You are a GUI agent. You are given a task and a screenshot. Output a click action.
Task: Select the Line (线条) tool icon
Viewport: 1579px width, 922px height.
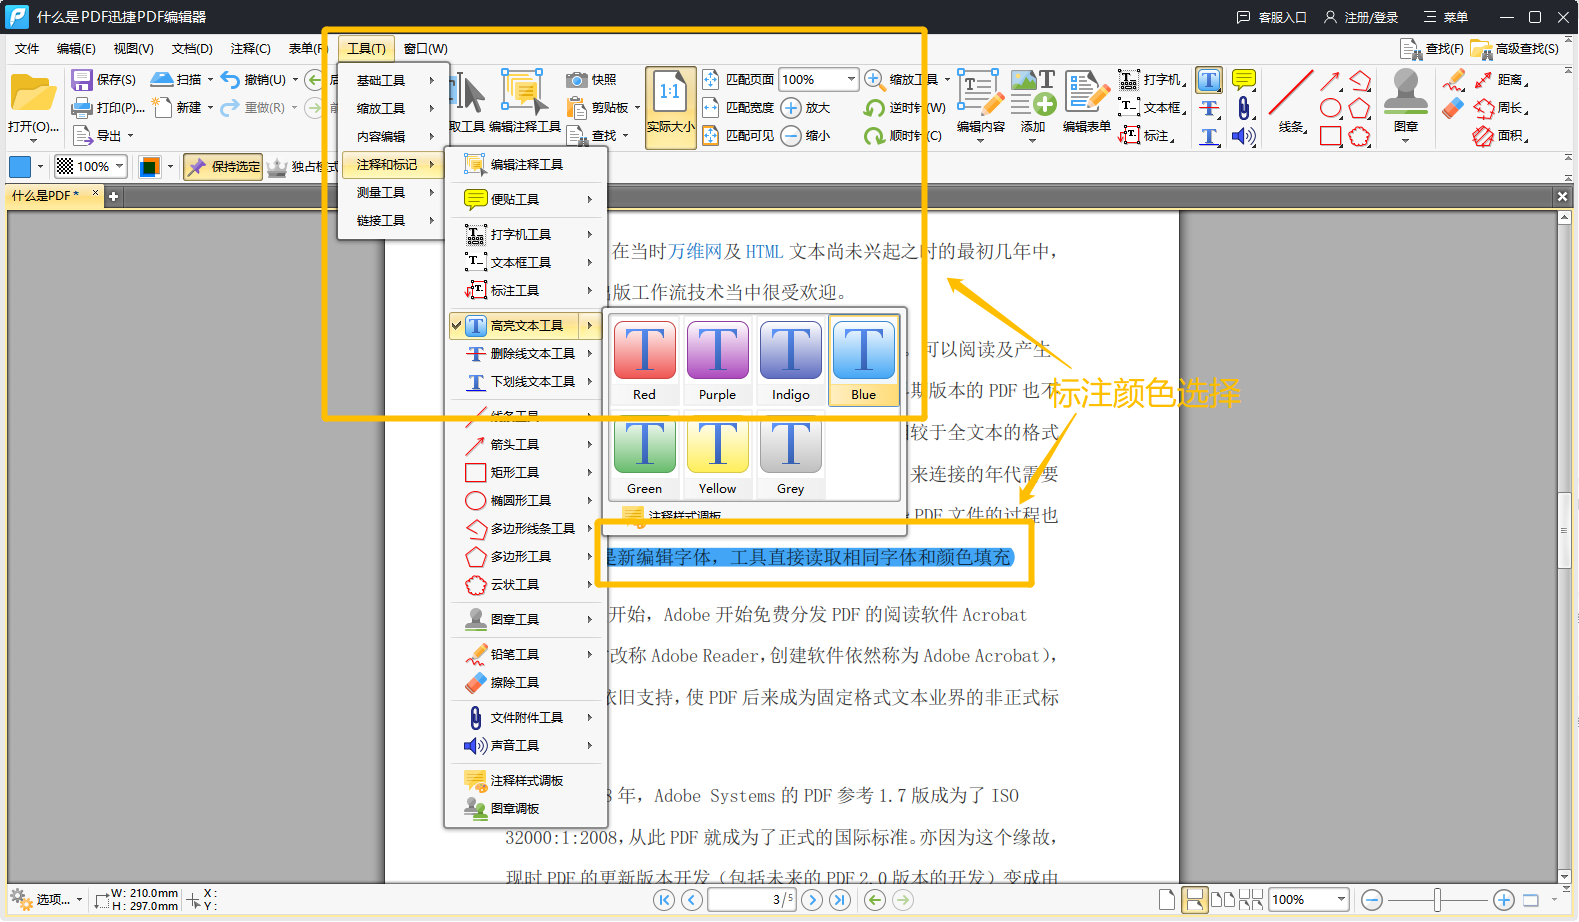point(1291,93)
